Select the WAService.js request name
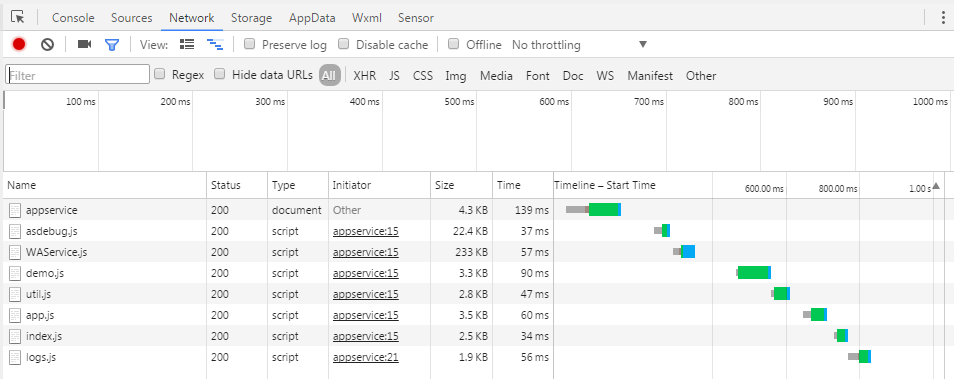This screenshot has width=954, height=379. 57,252
